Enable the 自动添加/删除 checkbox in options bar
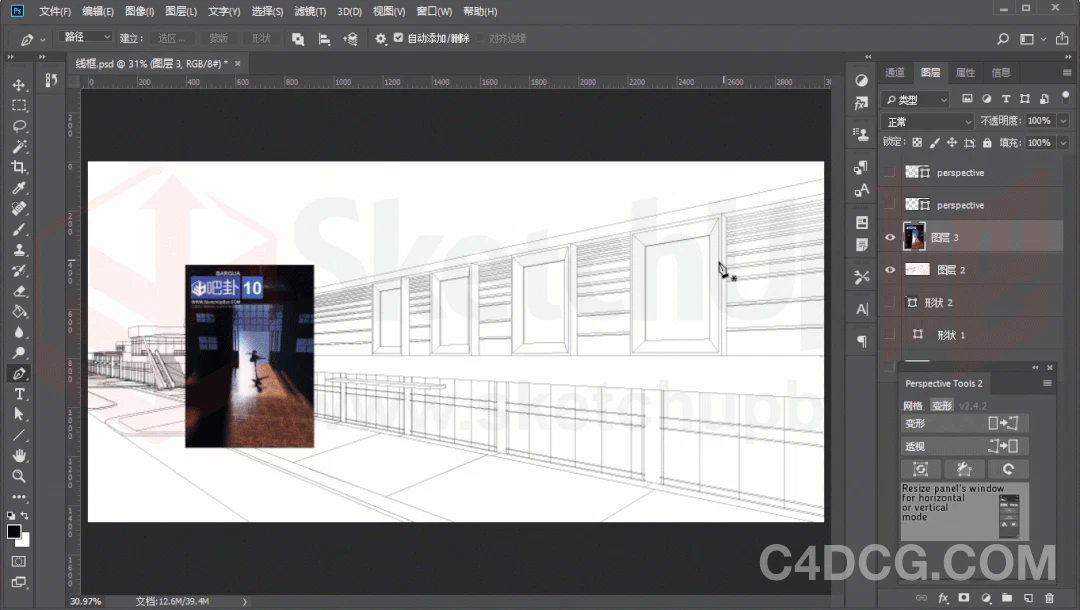 pos(396,38)
